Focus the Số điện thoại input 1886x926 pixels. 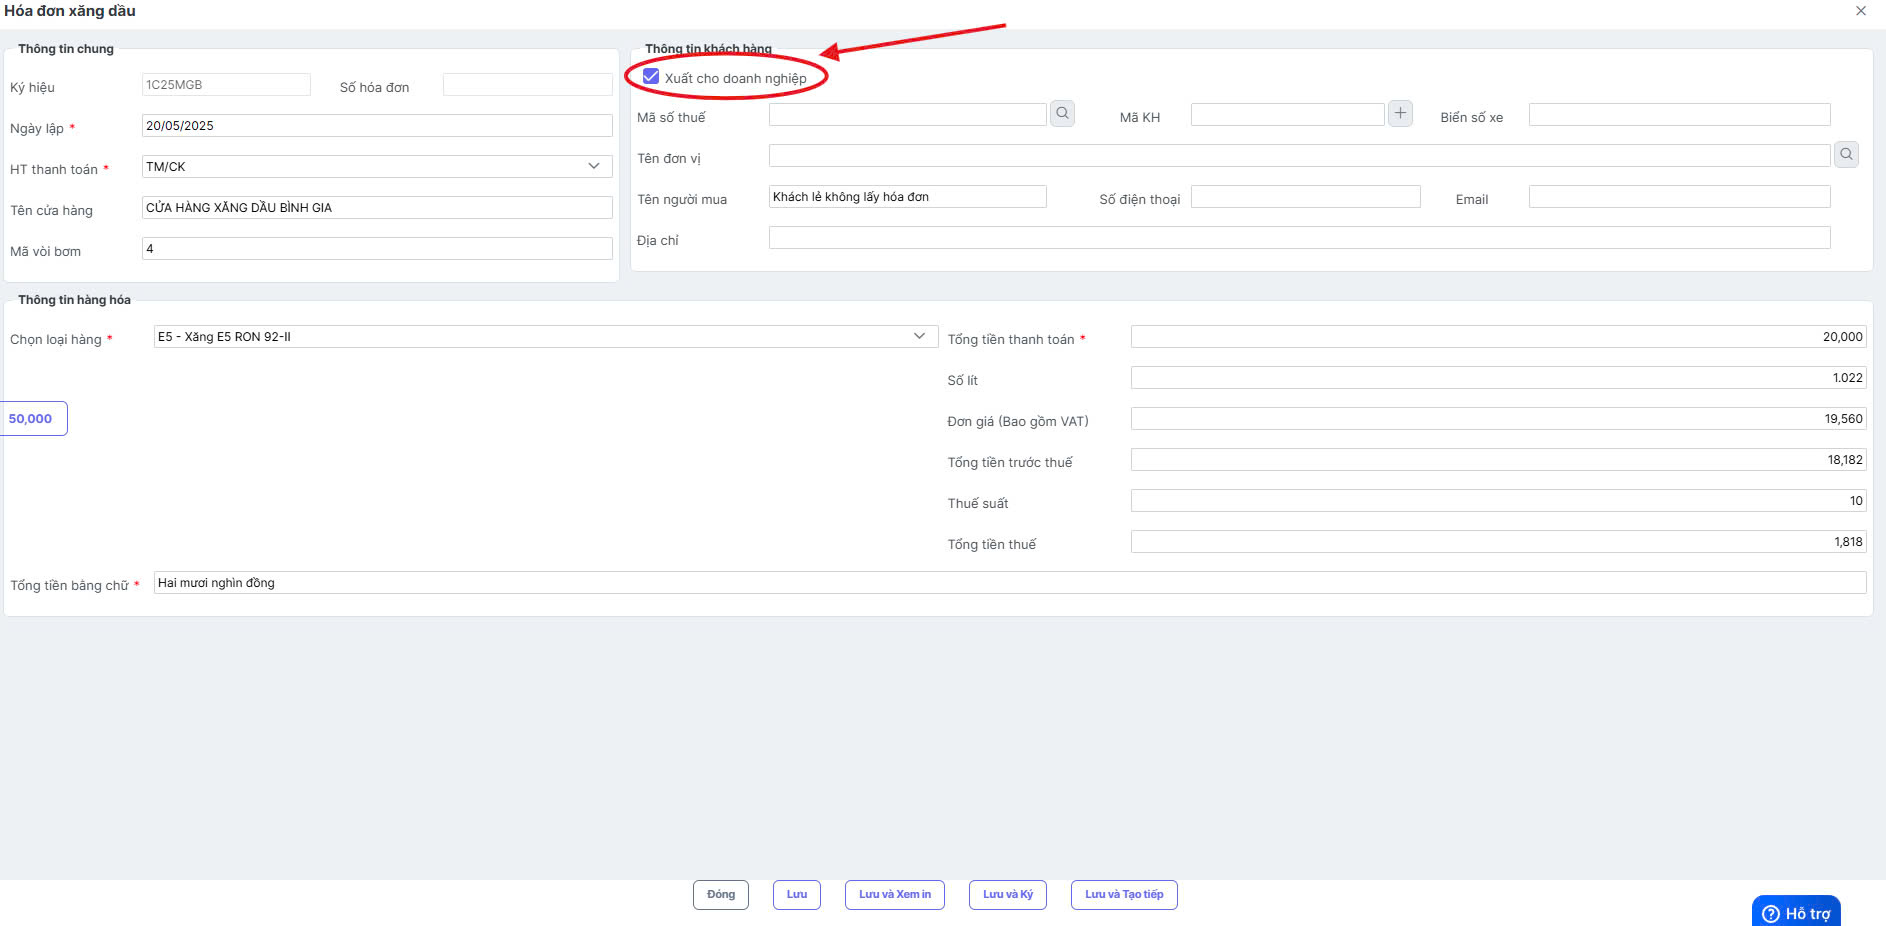pos(1306,197)
